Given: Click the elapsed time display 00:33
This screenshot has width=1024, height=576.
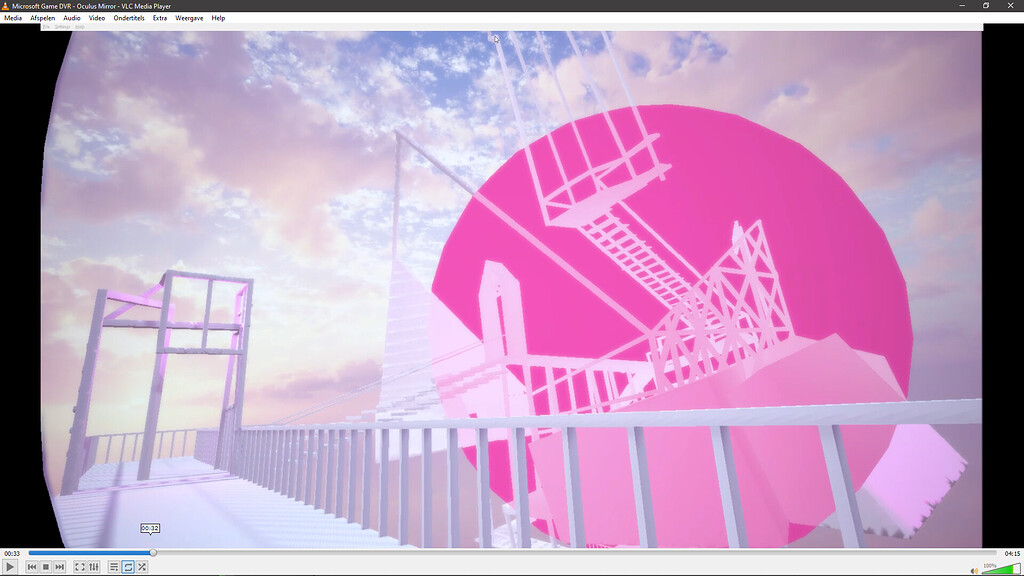Looking at the screenshot, I should point(14,551).
